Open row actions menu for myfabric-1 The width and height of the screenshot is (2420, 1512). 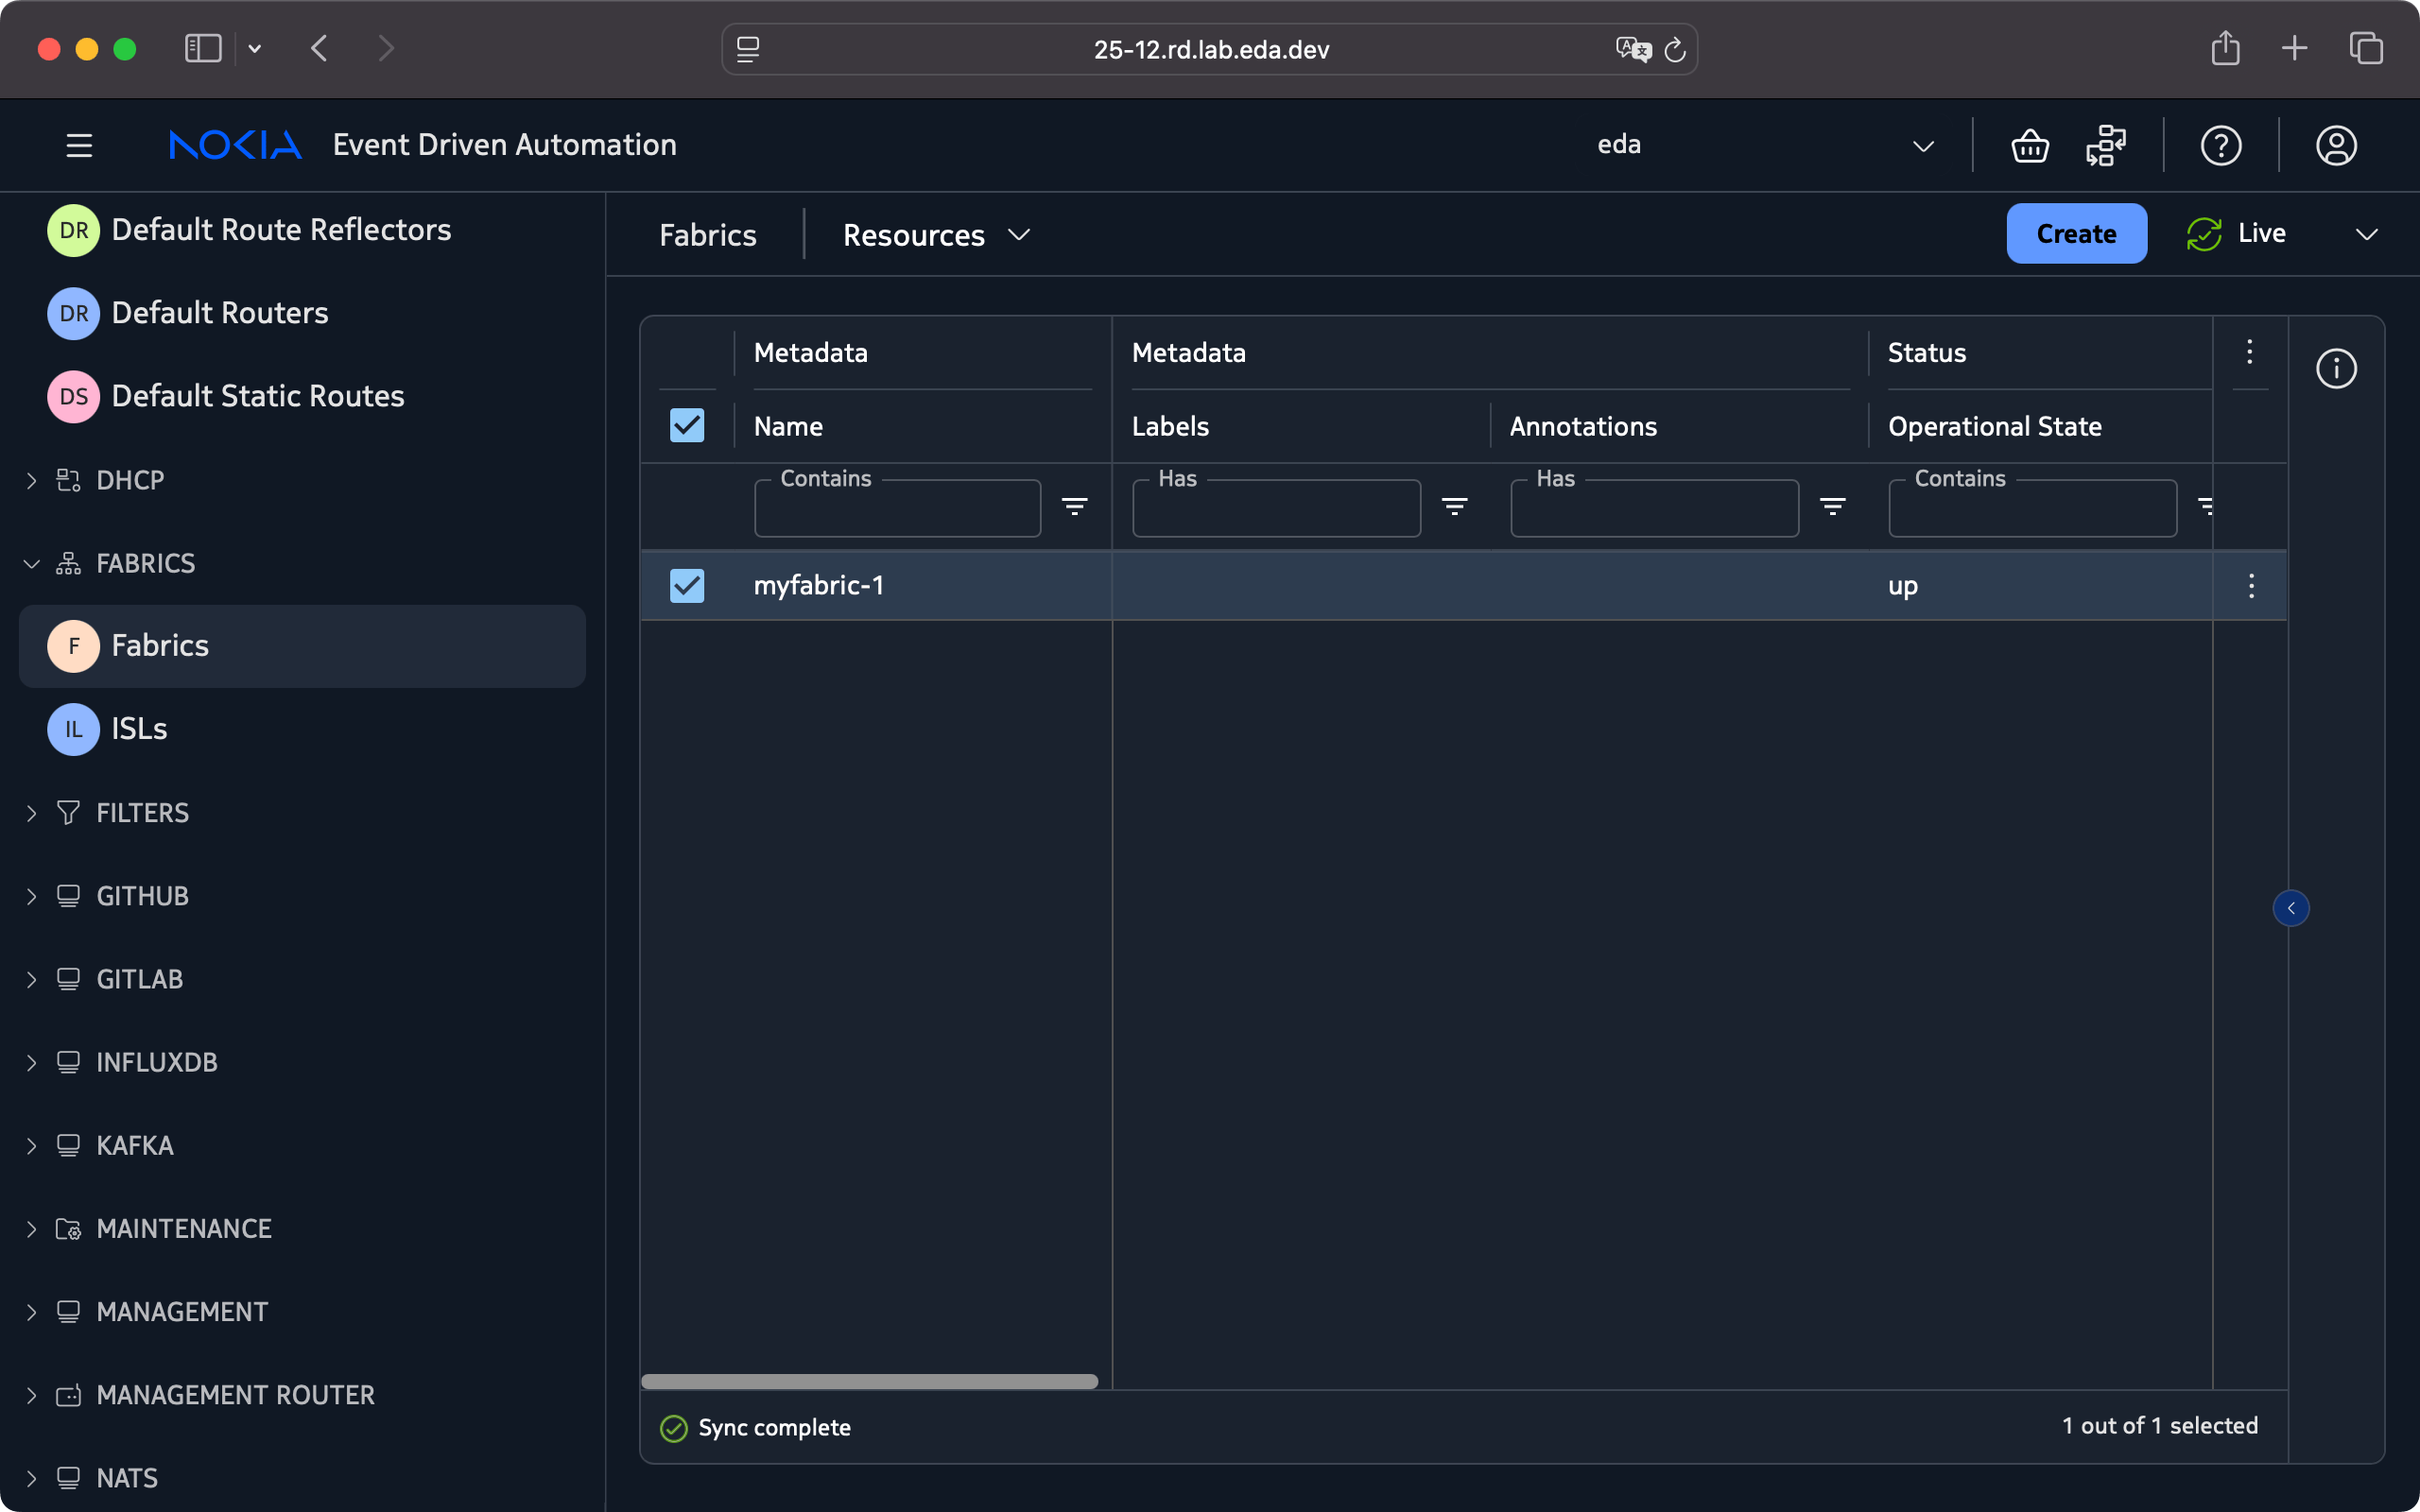[x=2250, y=586]
